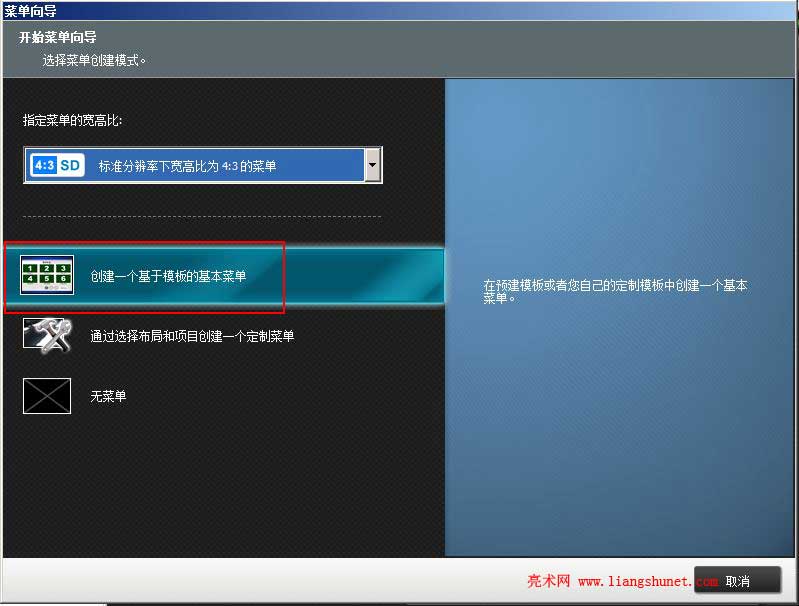Click the hammer and wrench custom menu icon
This screenshot has height=606, width=799.
pyautogui.click(x=47, y=335)
